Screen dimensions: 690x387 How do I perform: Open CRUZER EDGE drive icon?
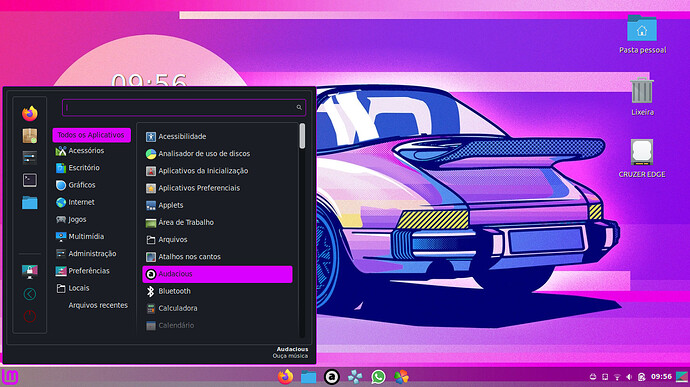642,158
